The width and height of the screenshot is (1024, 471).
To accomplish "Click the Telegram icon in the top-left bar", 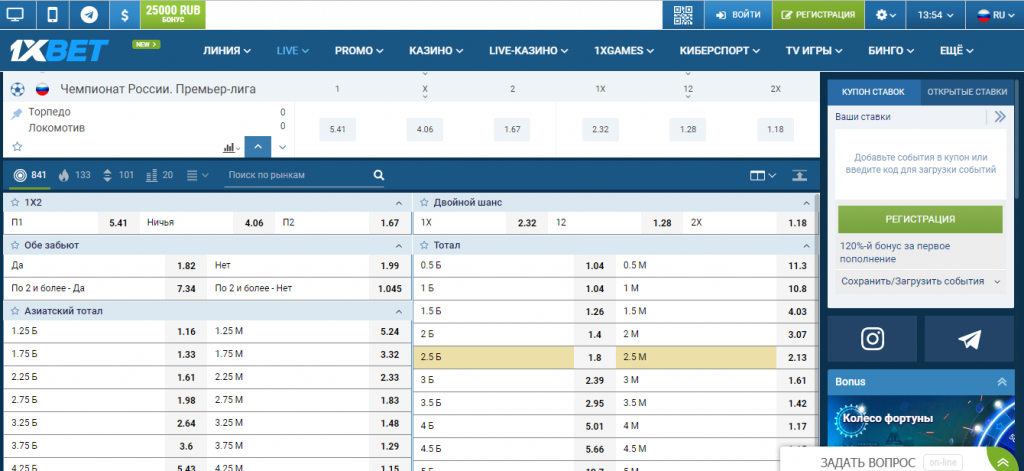I will click(x=89, y=15).
